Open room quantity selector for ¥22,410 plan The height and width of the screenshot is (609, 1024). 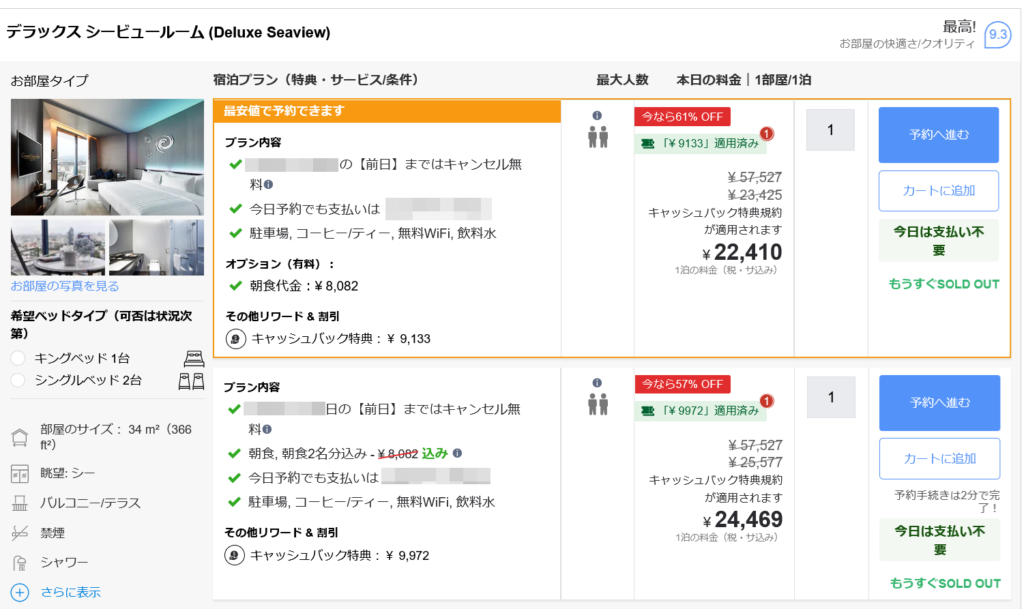830,130
